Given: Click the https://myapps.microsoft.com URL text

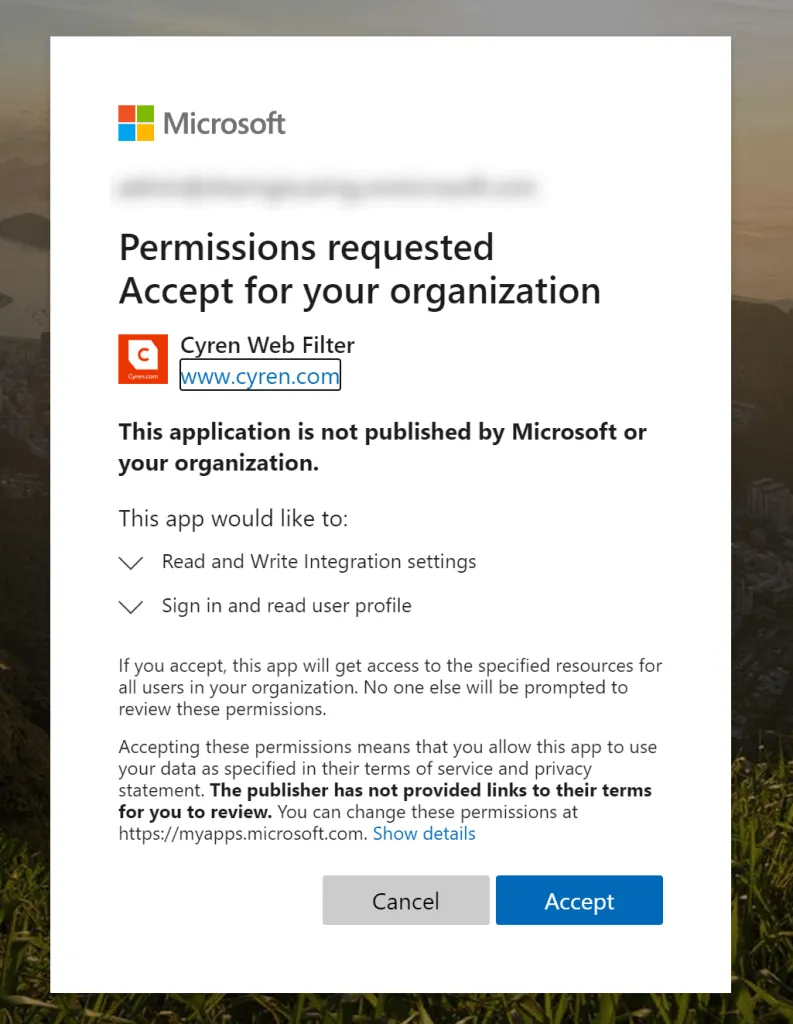Looking at the screenshot, I should tap(243, 834).
